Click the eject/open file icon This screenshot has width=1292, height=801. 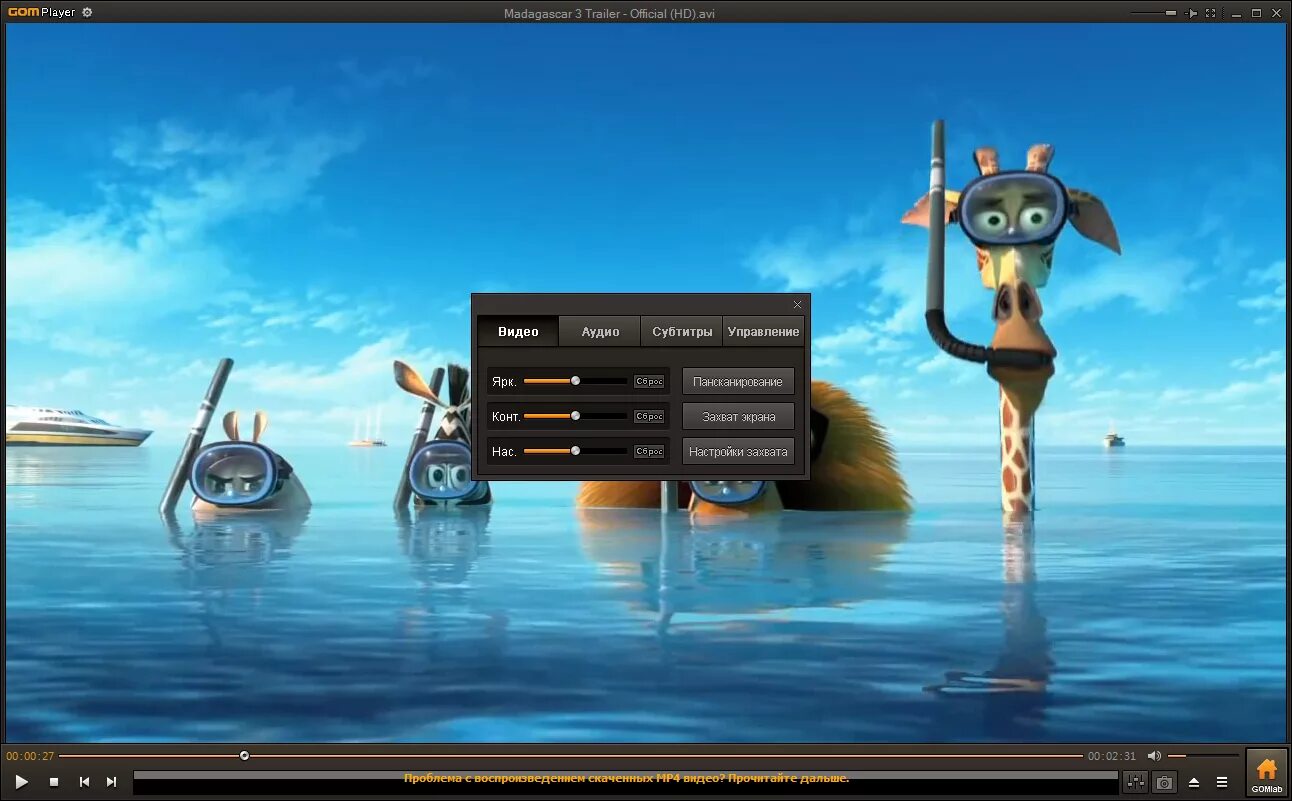coord(1194,782)
